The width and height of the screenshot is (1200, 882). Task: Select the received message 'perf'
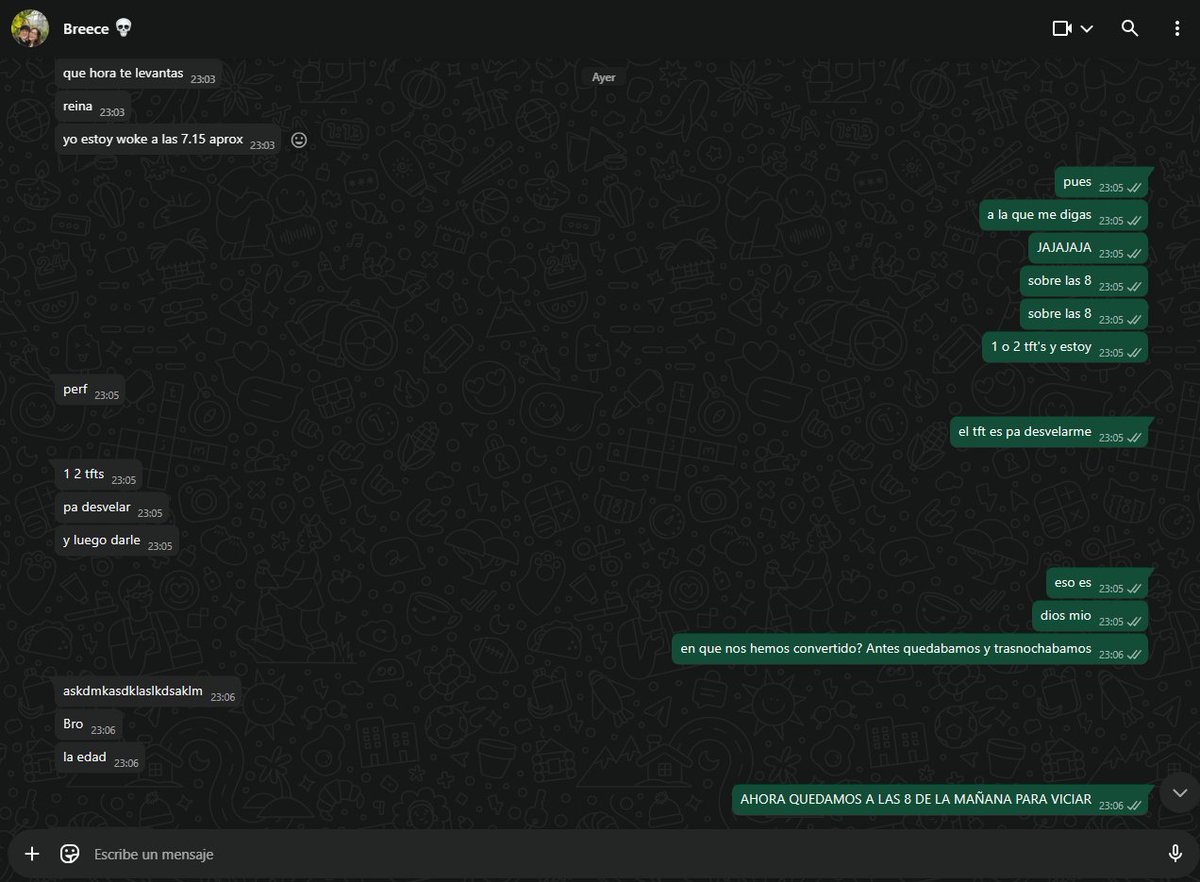(91, 390)
